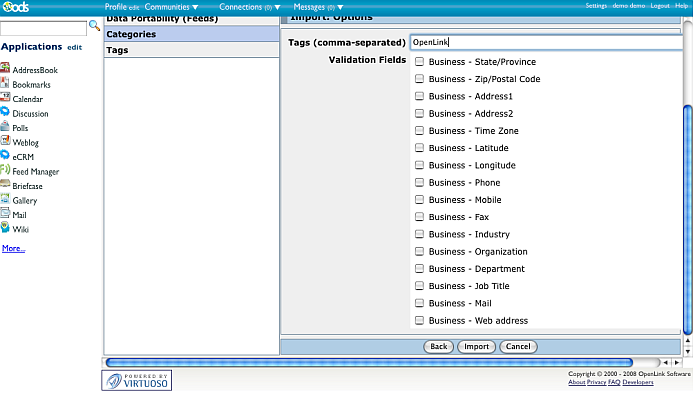Open the Feed Manager icon
Image resolution: width=700 pixels, height=405 pixels.
[x=6, y=171]
